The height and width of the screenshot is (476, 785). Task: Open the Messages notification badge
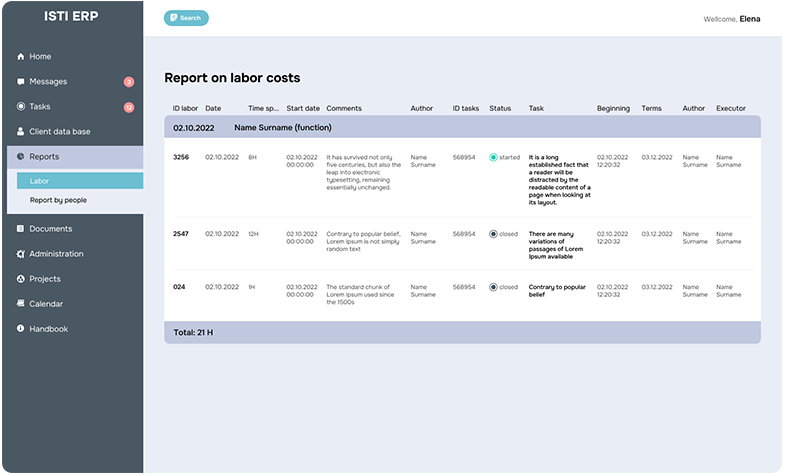tap(129, 82)
